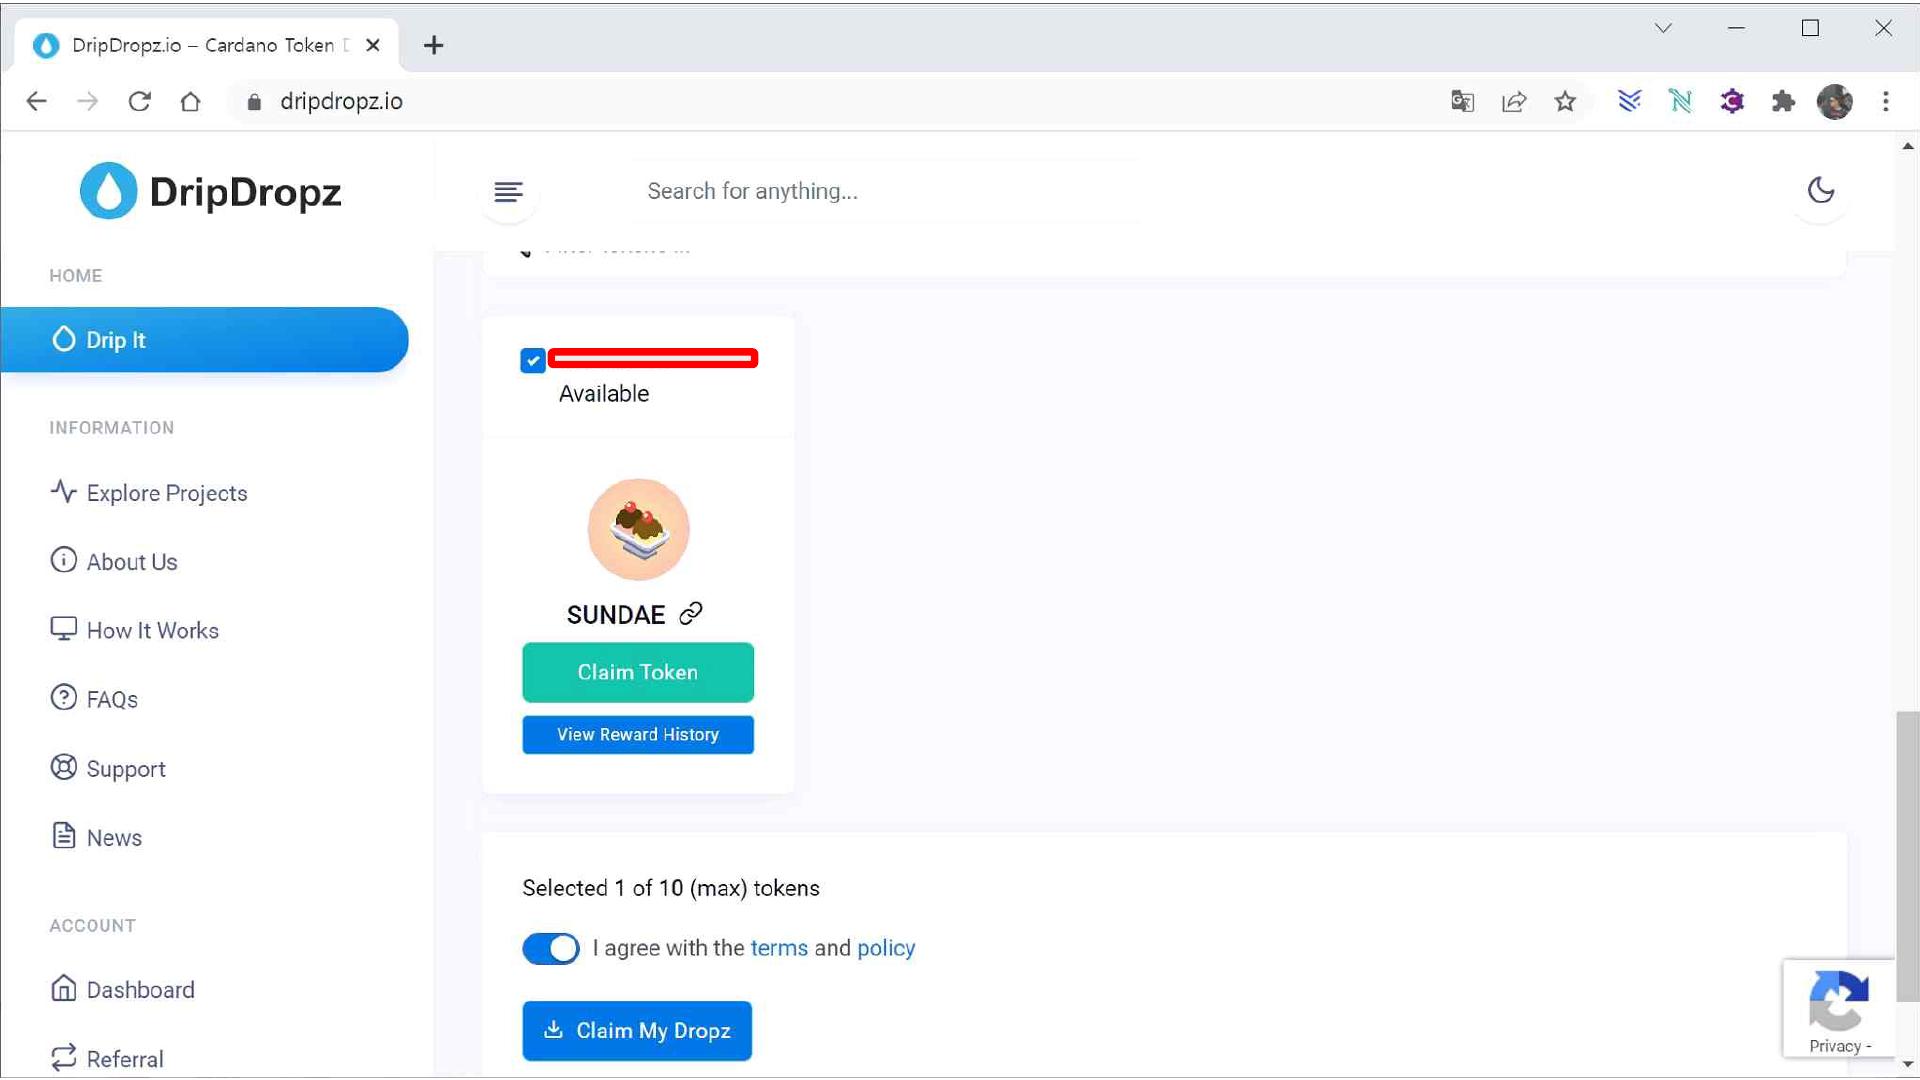1920x1080 pixels.
Task: Click the Available status text
Action: (604, 394)
